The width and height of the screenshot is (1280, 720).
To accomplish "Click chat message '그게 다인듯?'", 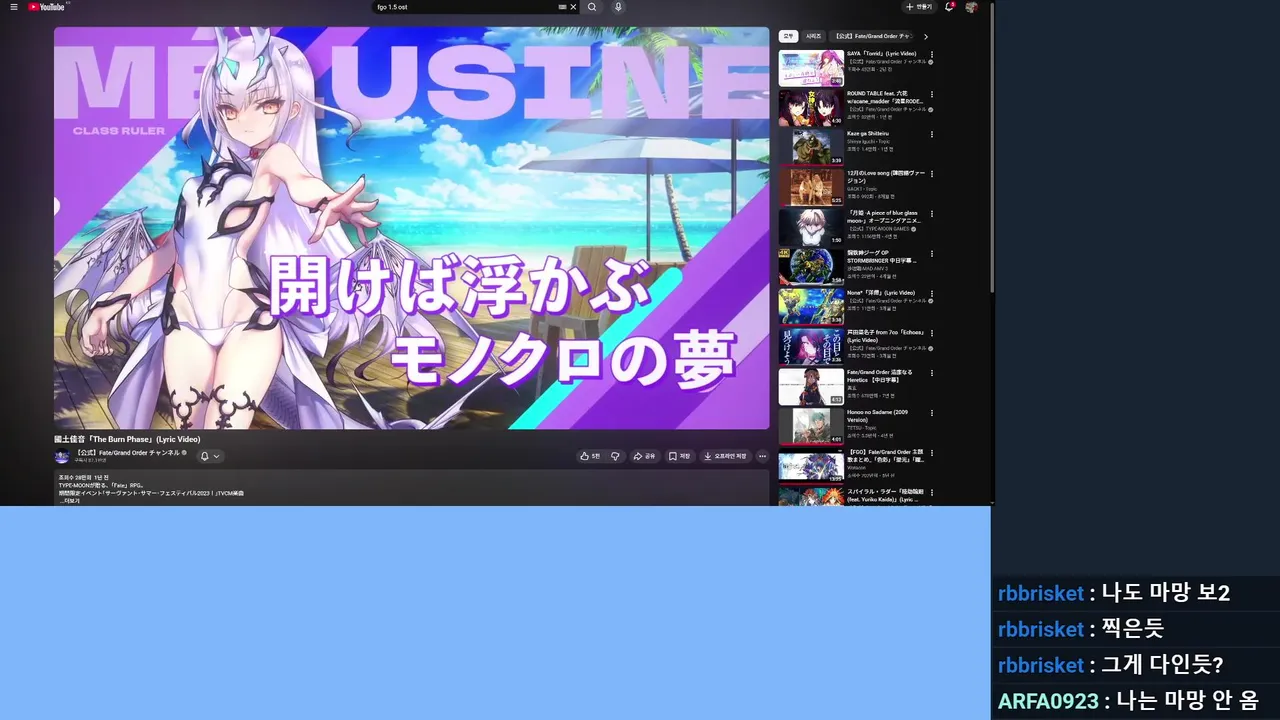I will 1162,665.
